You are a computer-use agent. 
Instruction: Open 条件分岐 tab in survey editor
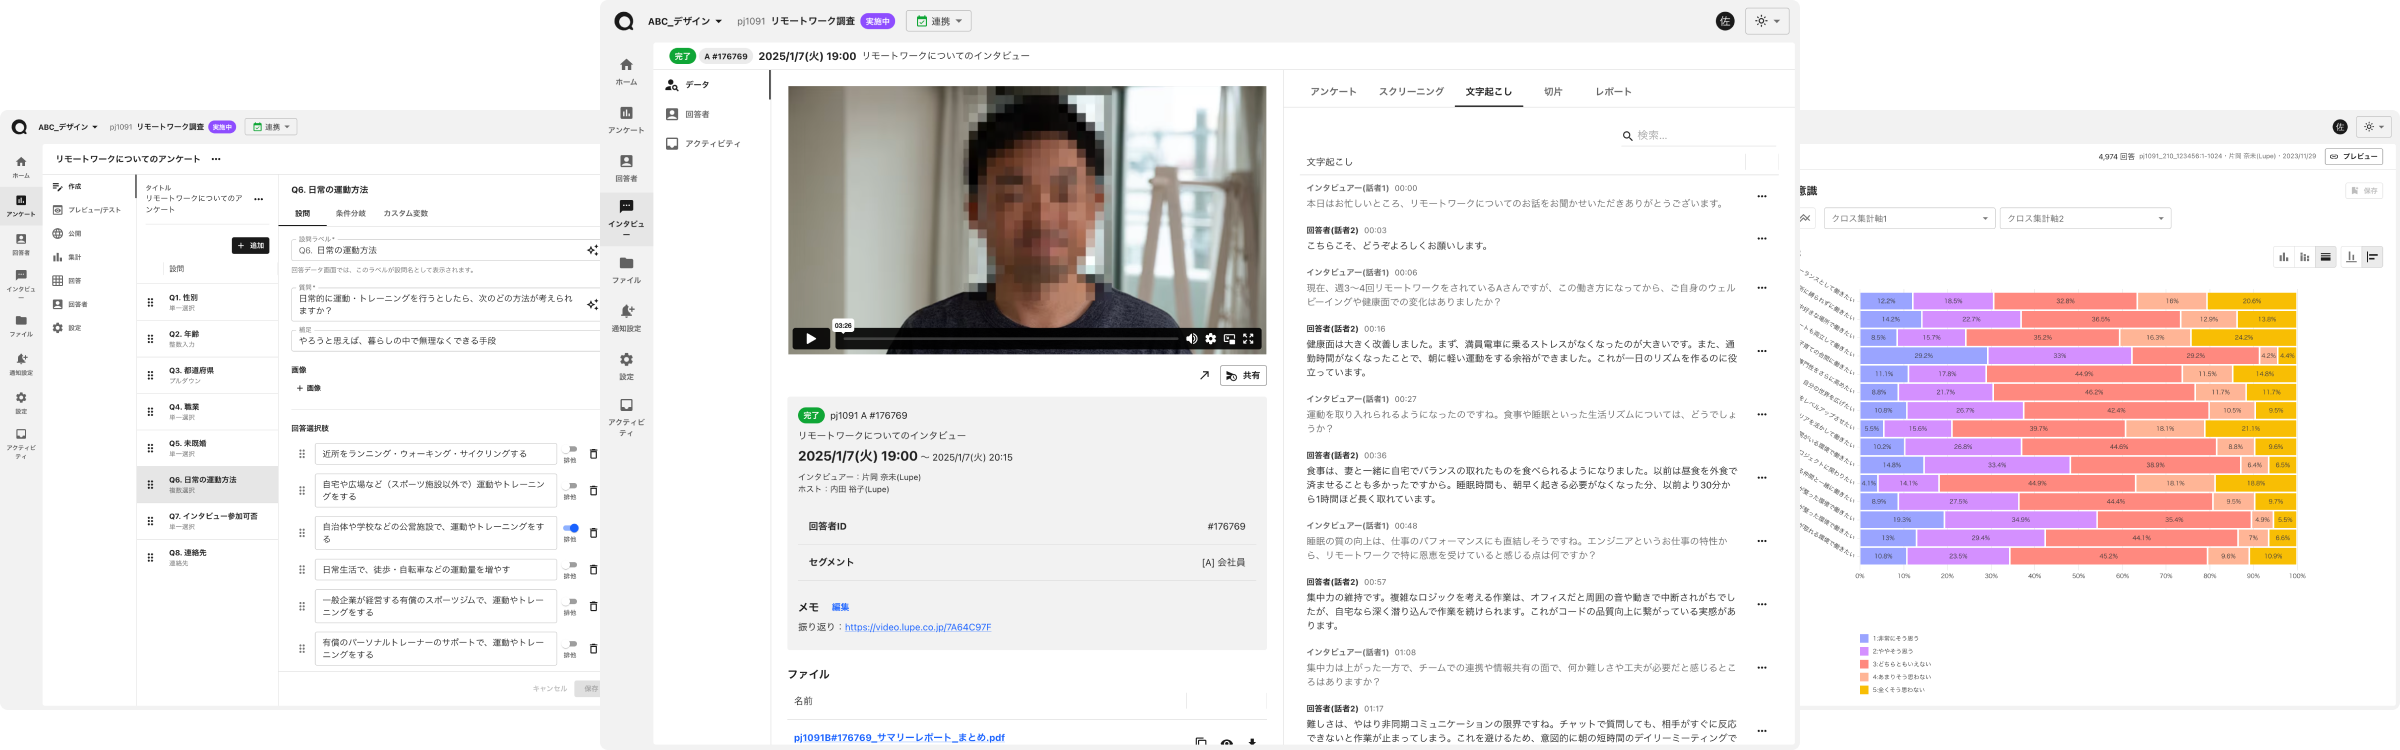click(x=350, y=213)
